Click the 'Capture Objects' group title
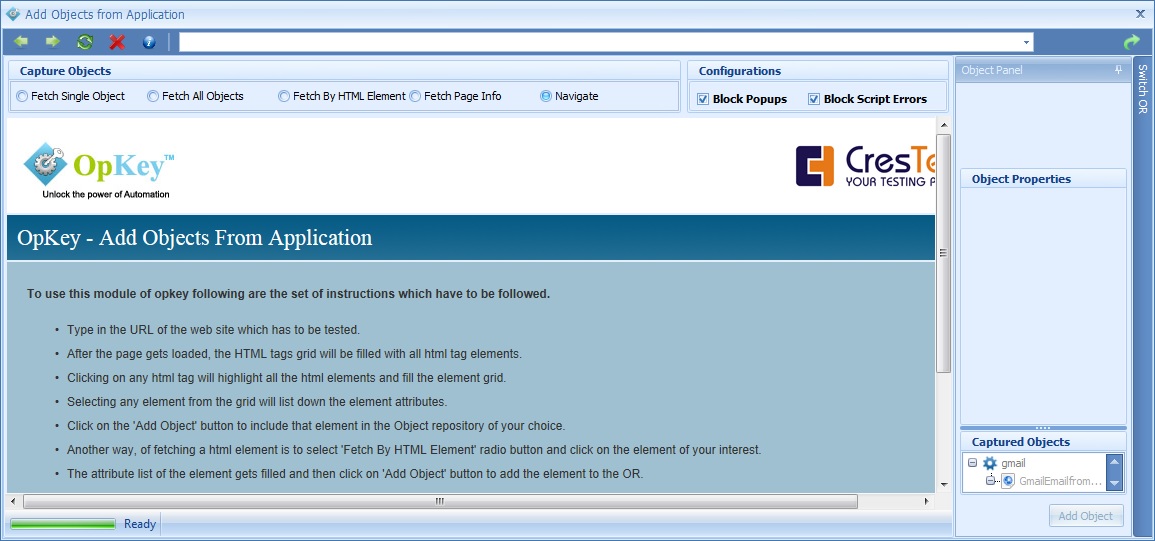This screenshot has height=541, width=1155. tap(65, 71)
